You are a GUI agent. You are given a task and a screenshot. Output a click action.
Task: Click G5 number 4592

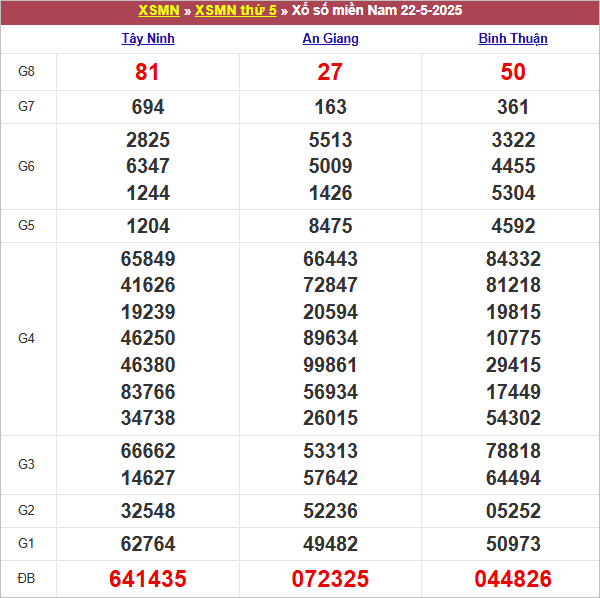[x=514, y=226]
